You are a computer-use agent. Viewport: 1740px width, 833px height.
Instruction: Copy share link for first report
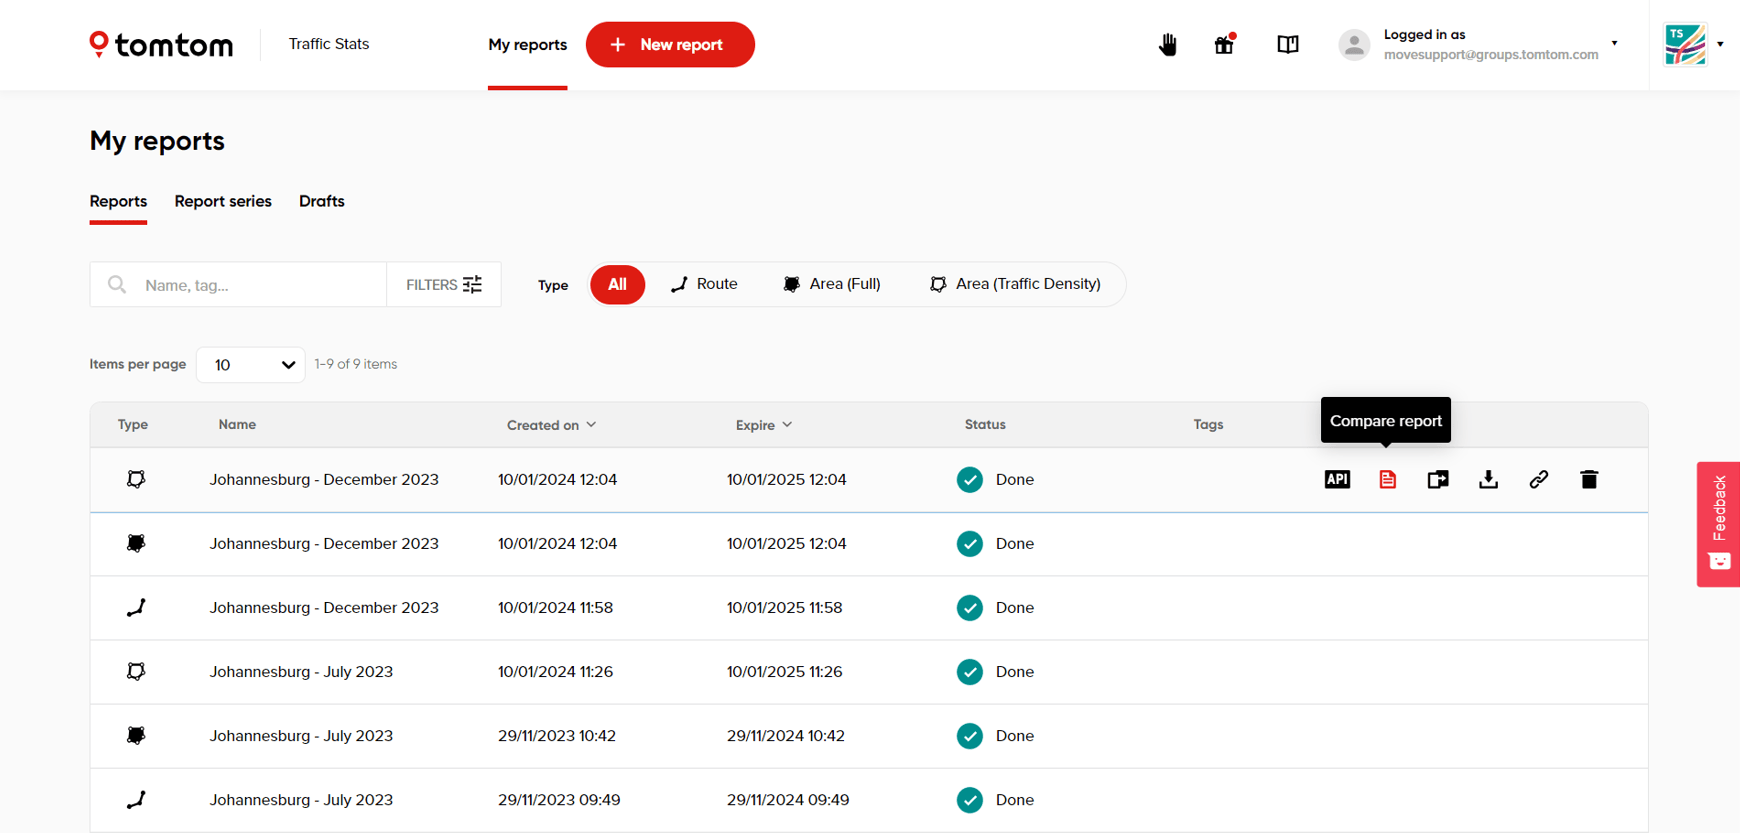coord(1538,480)
